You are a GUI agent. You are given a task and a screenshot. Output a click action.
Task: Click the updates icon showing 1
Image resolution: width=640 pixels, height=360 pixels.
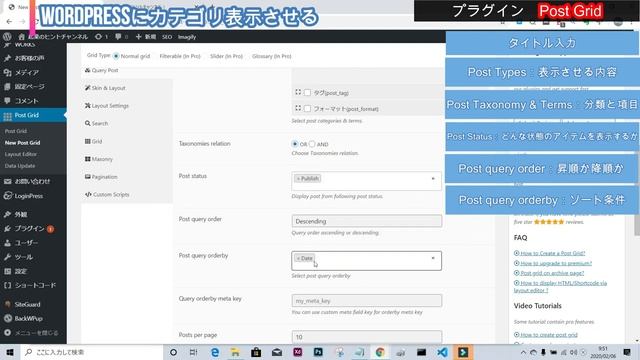pyautogui.click(x=101, y=37)
